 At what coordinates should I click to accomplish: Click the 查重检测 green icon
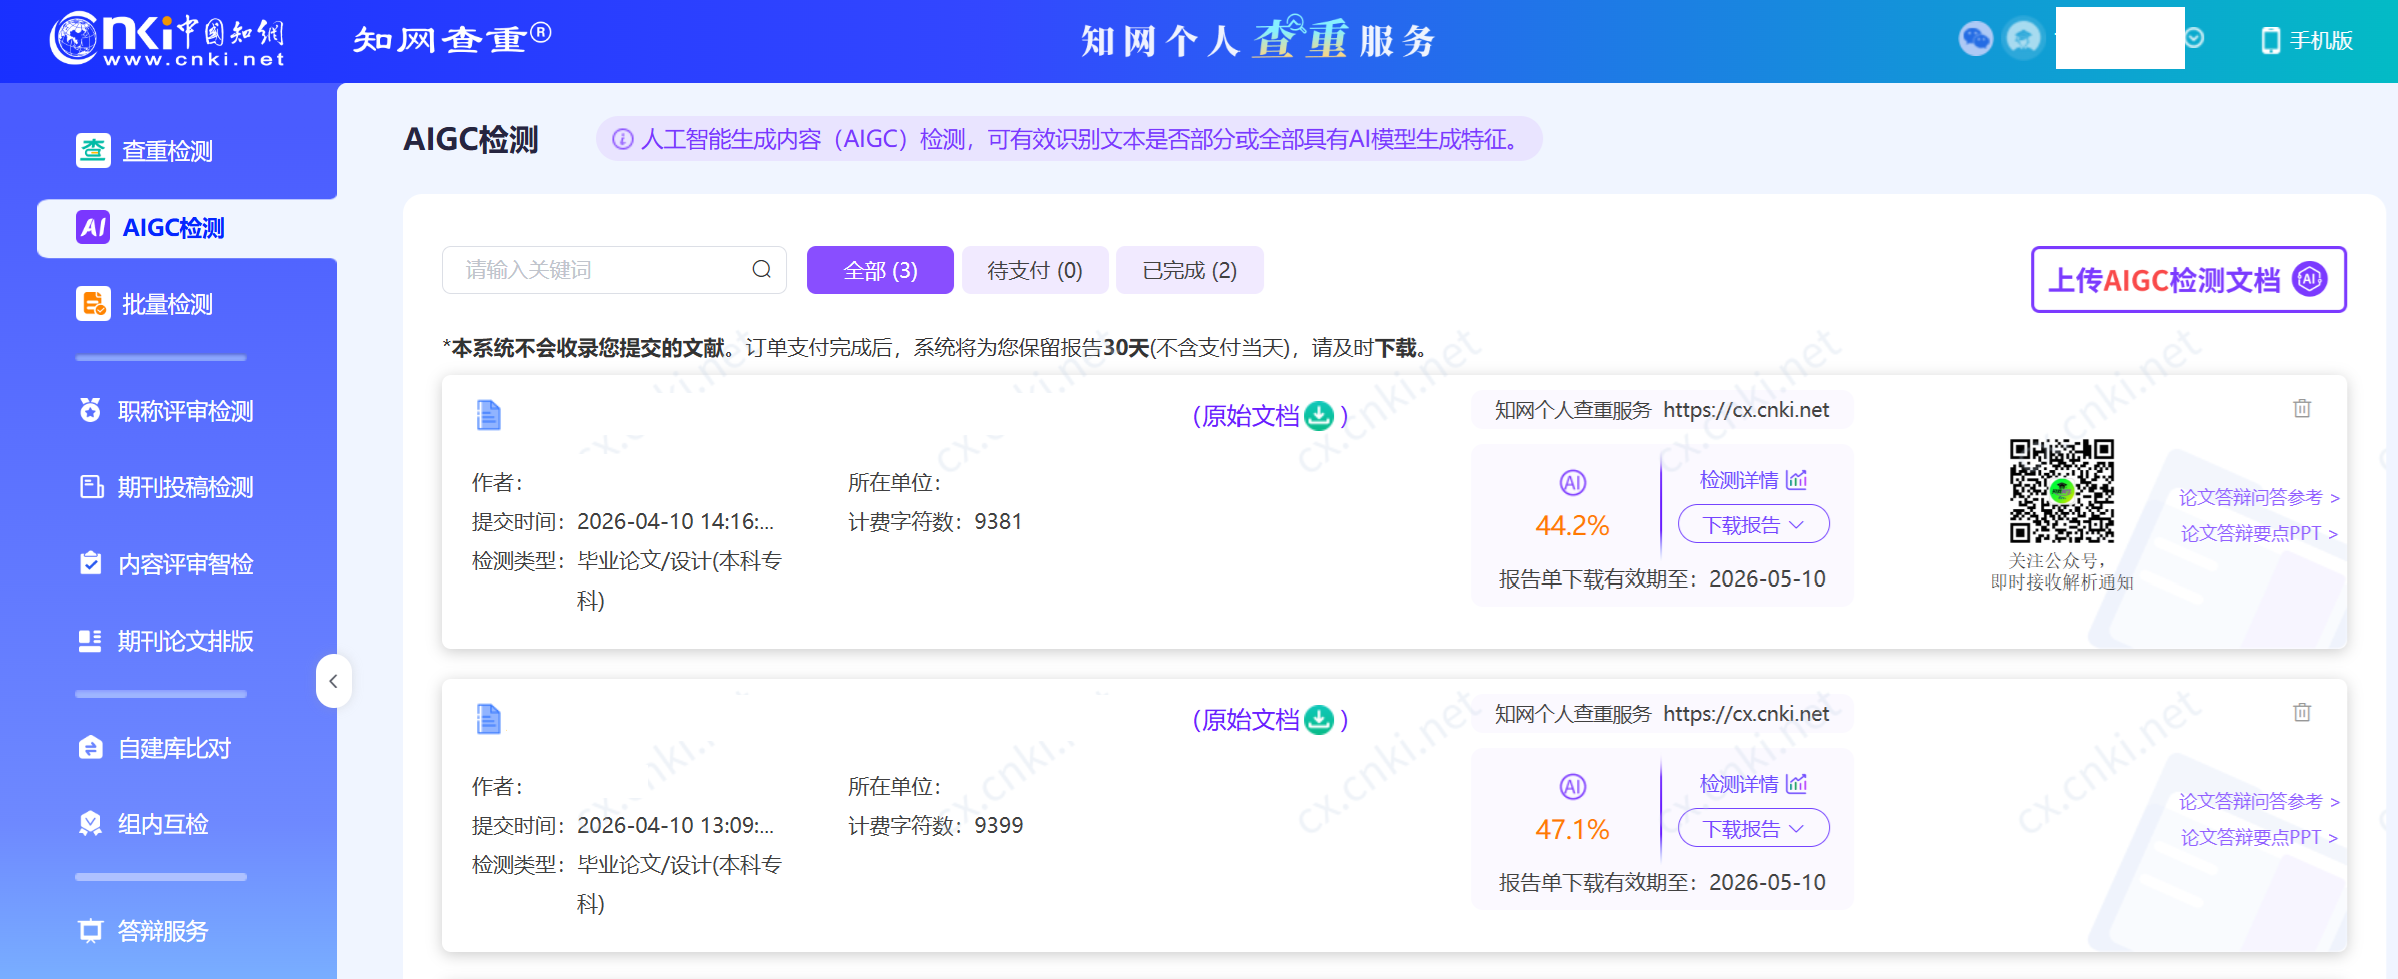coord(93,151)
